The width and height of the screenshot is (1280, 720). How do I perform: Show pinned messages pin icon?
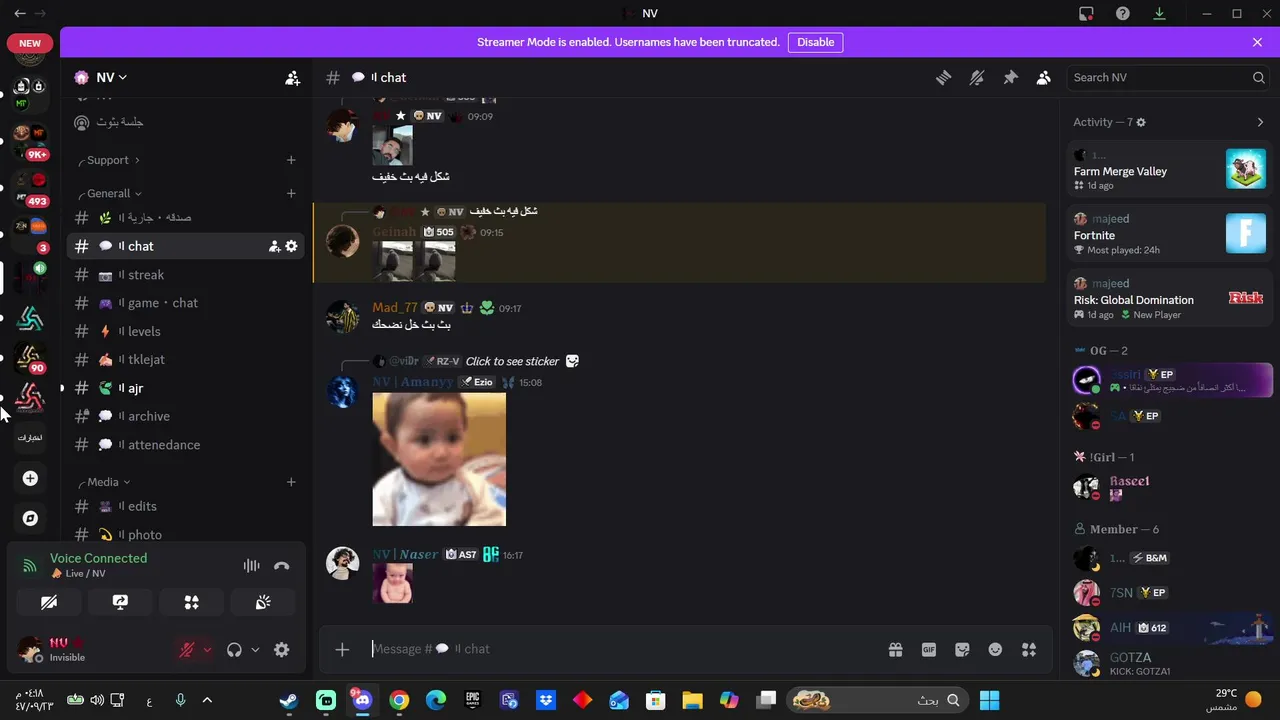pyautogui.click(x=1010, y=77)
